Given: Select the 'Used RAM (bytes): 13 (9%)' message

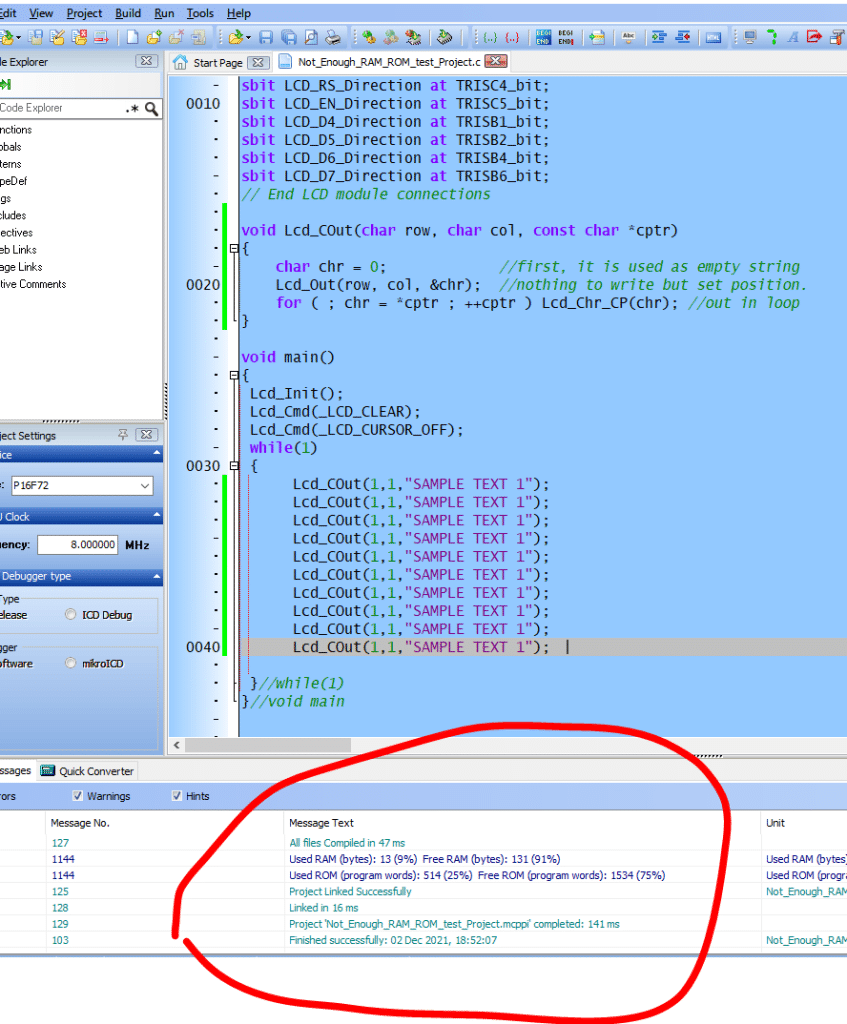Looking at the screenshot, I should tap(424, 859).
